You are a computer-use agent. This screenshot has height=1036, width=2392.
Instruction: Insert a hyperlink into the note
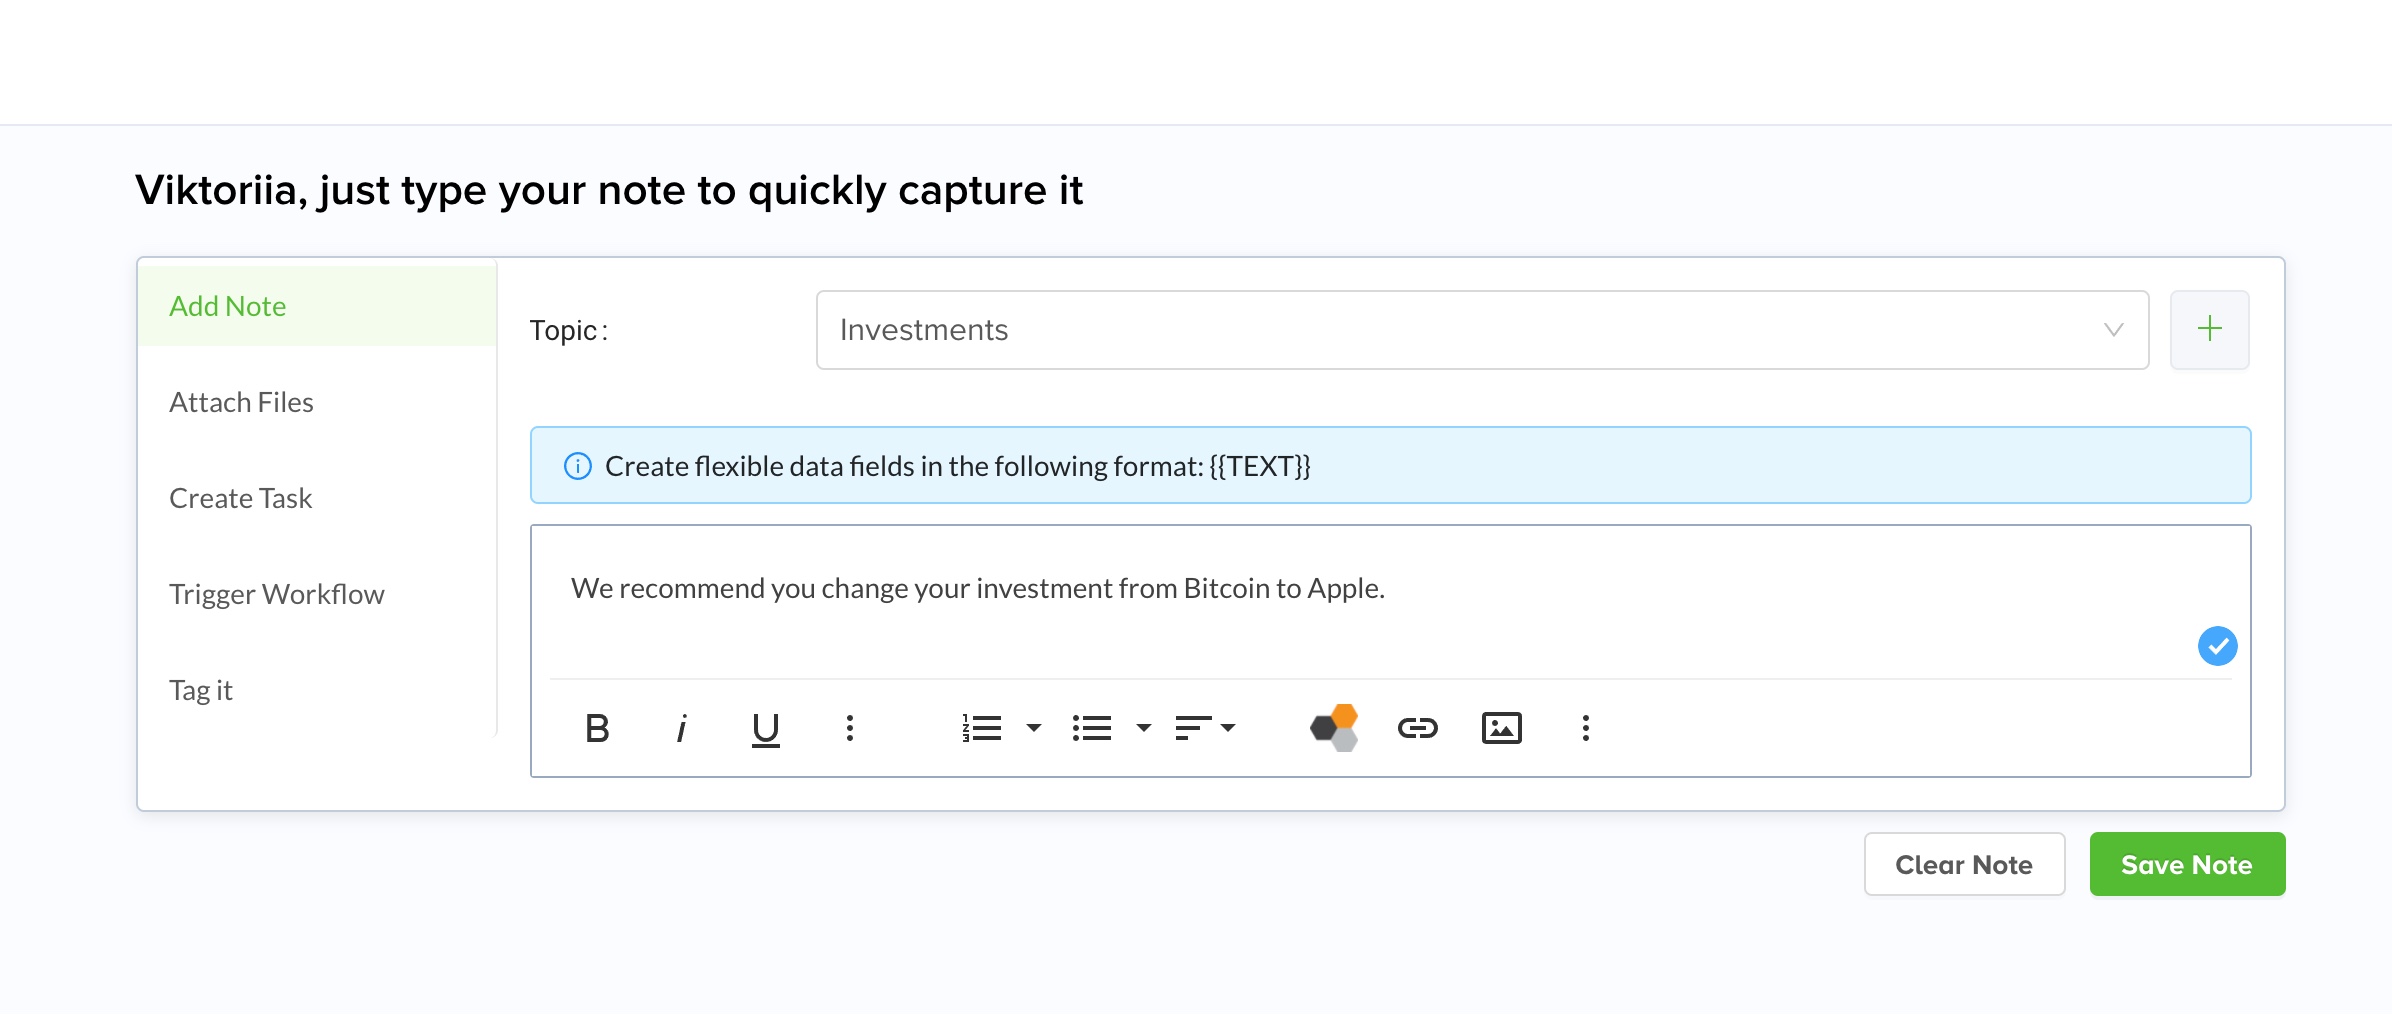point(1417,728)
